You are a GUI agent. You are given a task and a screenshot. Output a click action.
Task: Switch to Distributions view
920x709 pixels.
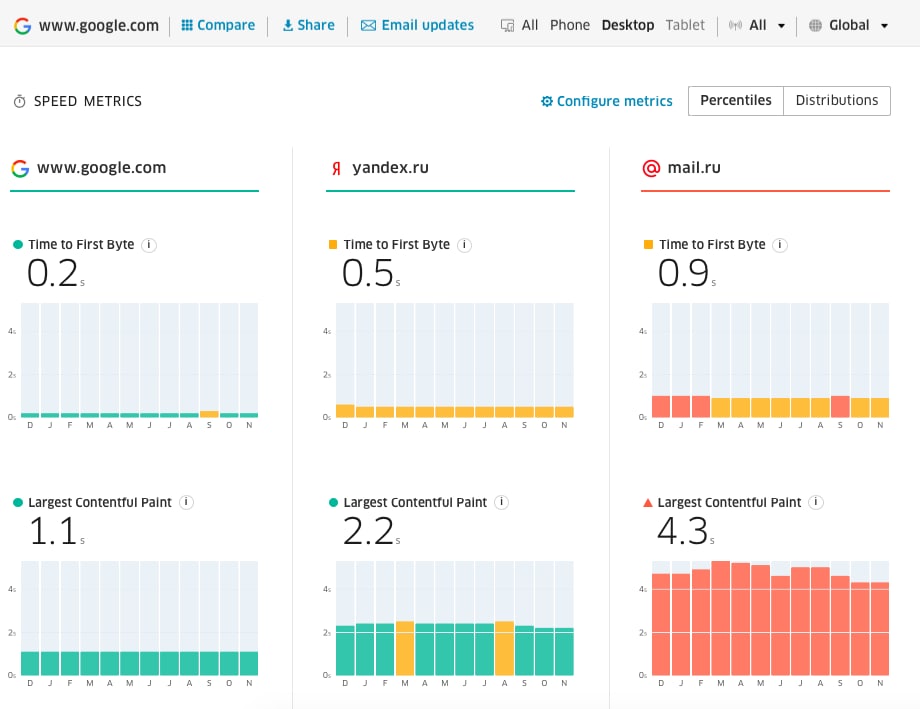tap(836, 101)
